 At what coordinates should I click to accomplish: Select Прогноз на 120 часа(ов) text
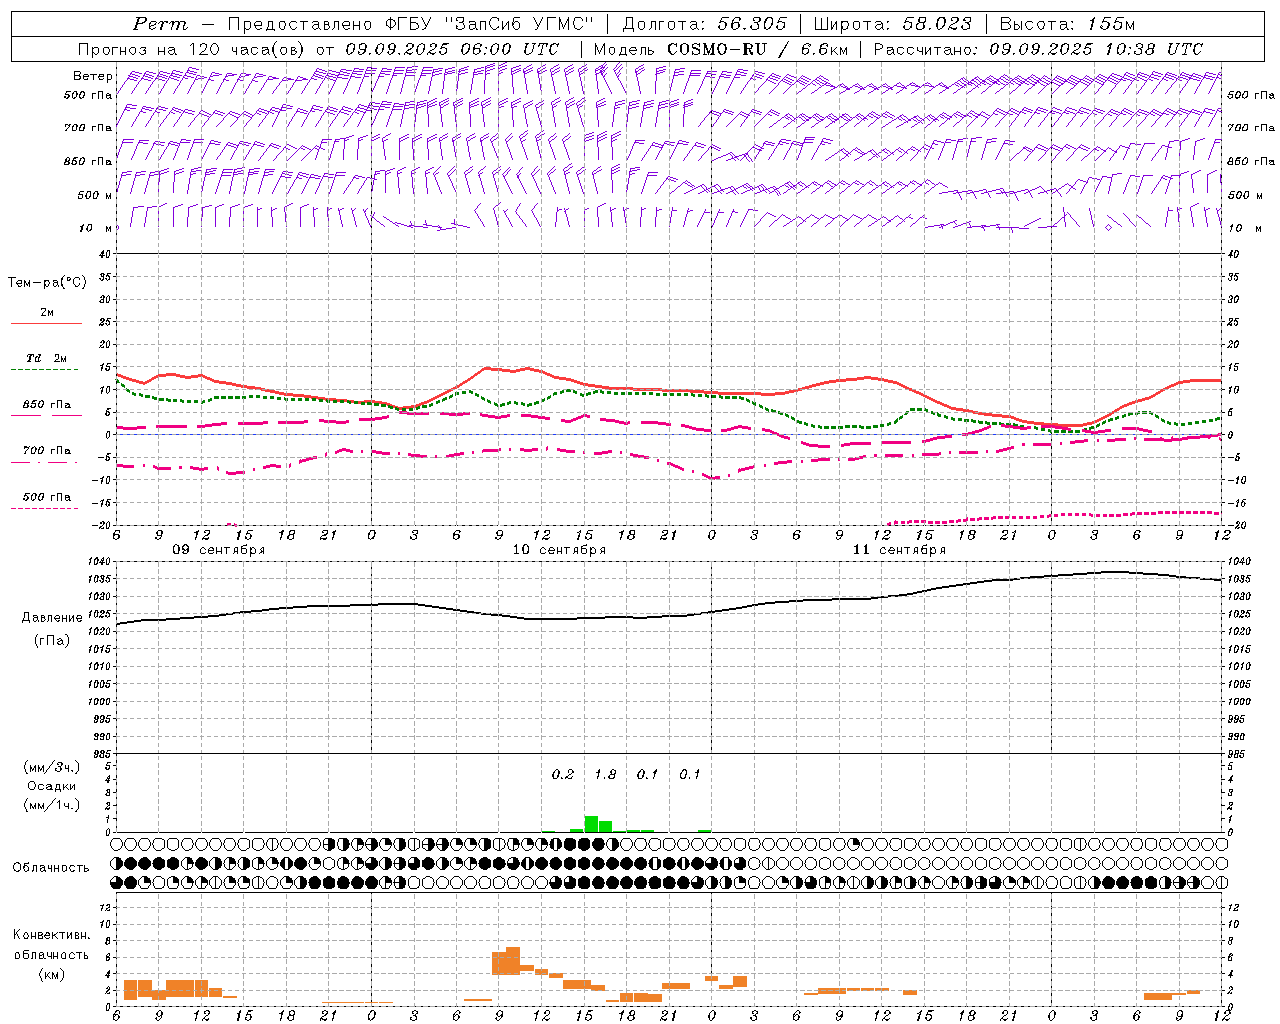193,49
